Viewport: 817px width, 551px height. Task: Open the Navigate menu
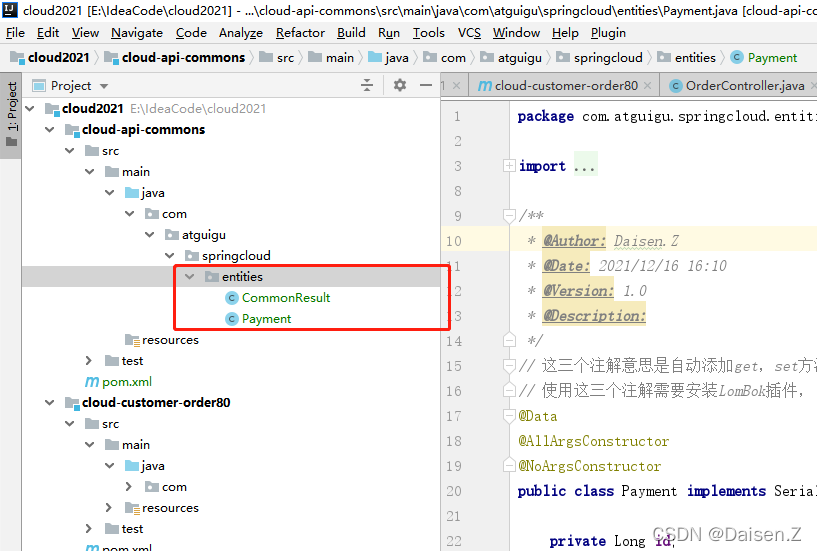(x=137, y=33)
